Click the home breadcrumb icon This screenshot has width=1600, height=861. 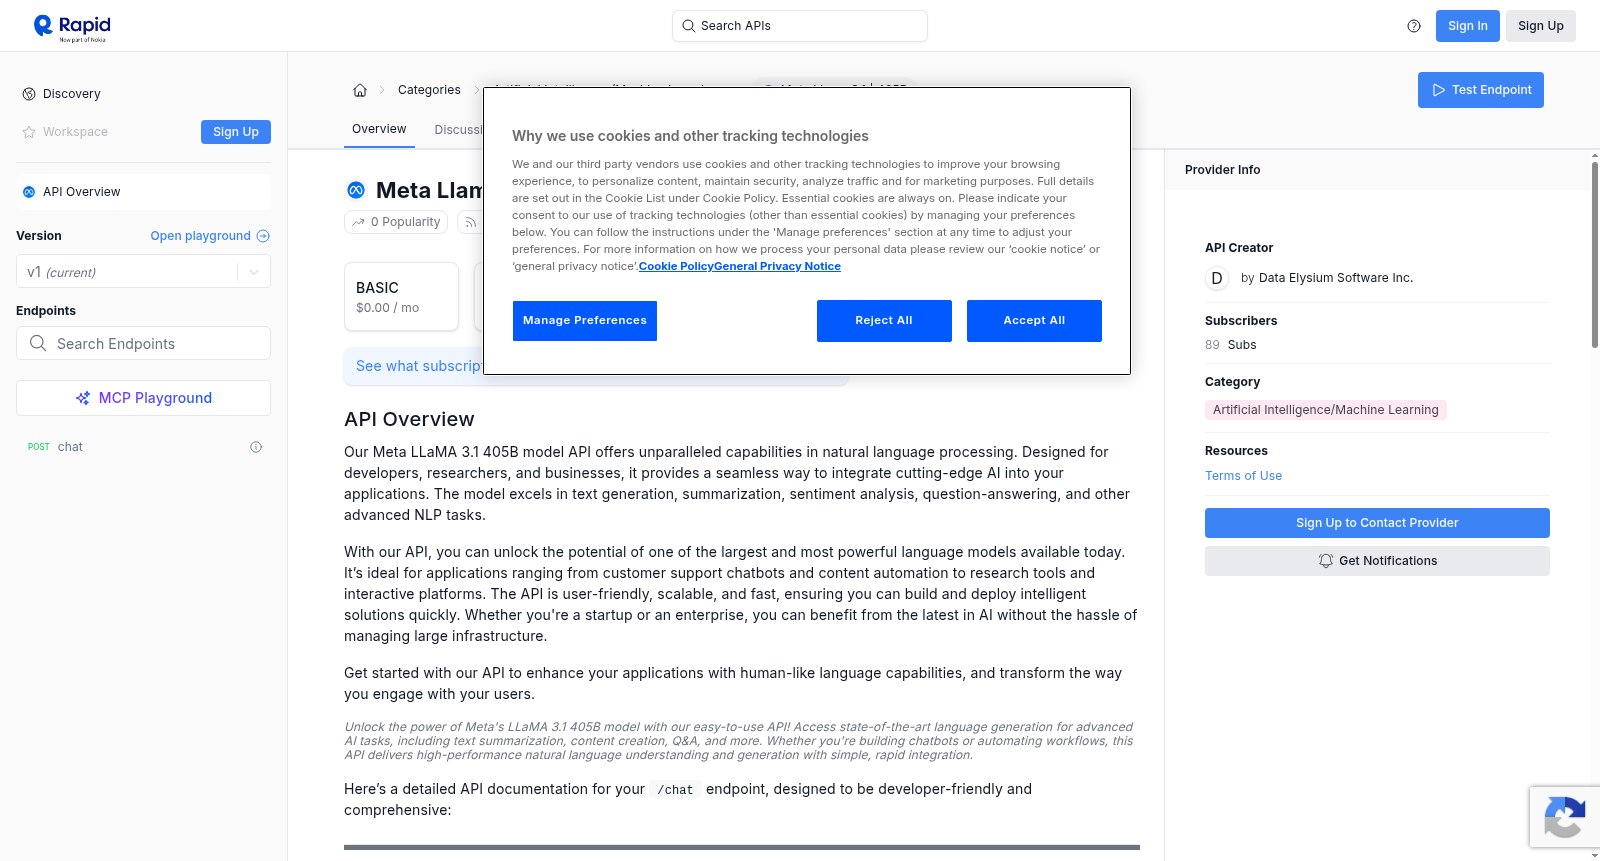click(x=360, y=90)
